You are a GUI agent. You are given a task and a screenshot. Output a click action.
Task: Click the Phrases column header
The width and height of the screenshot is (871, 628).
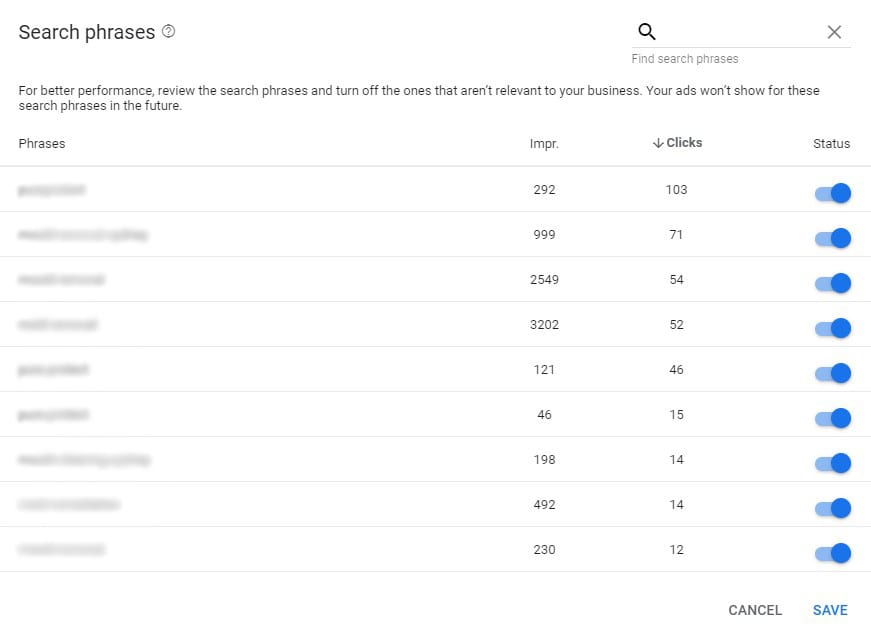click(42, 144)
